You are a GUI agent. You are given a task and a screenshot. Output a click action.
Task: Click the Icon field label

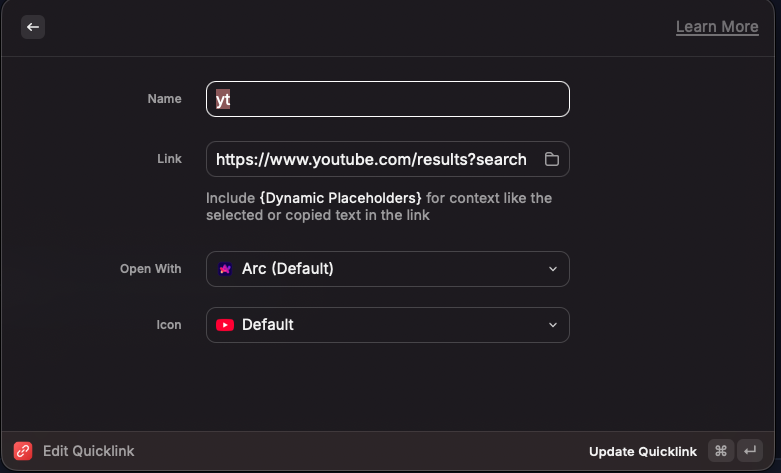pos(168,325)
